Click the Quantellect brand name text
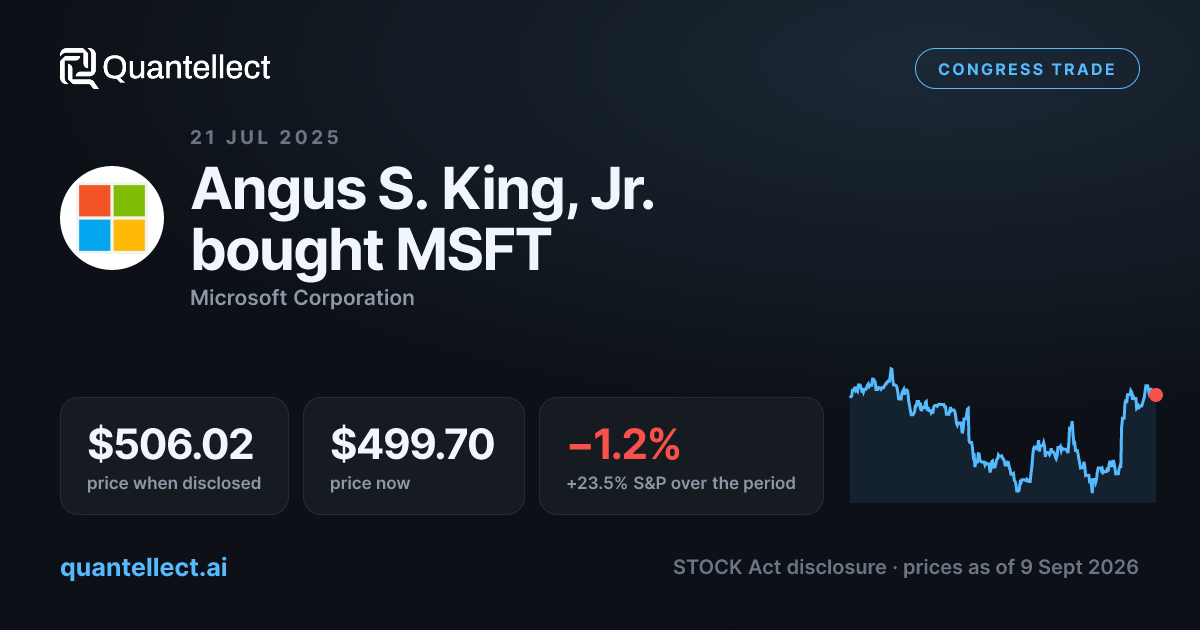The image size is (1200, 630). pos(187,68)
